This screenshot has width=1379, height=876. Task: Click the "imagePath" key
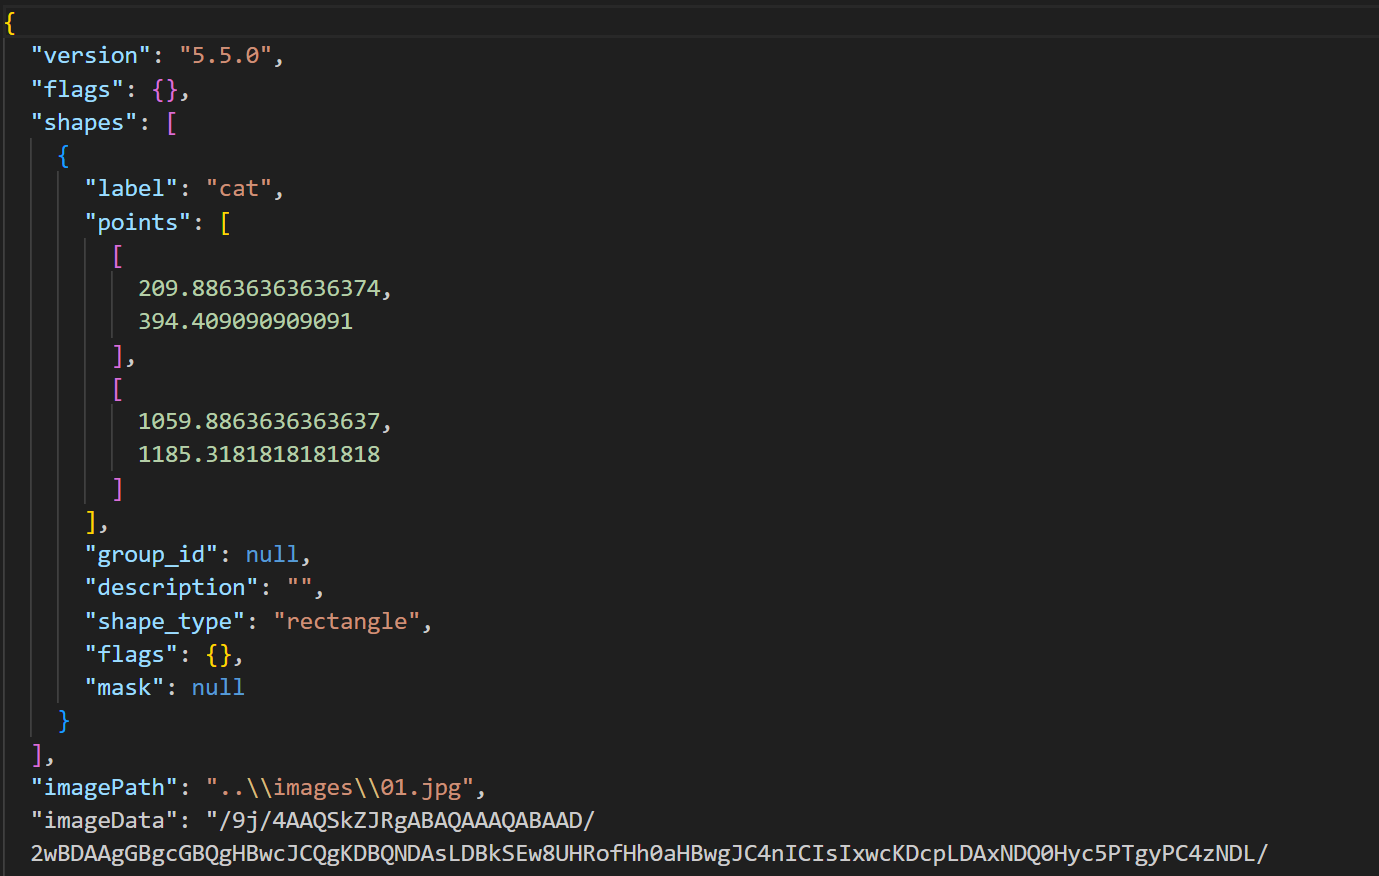pyautogui.click(x=104, y=788)
